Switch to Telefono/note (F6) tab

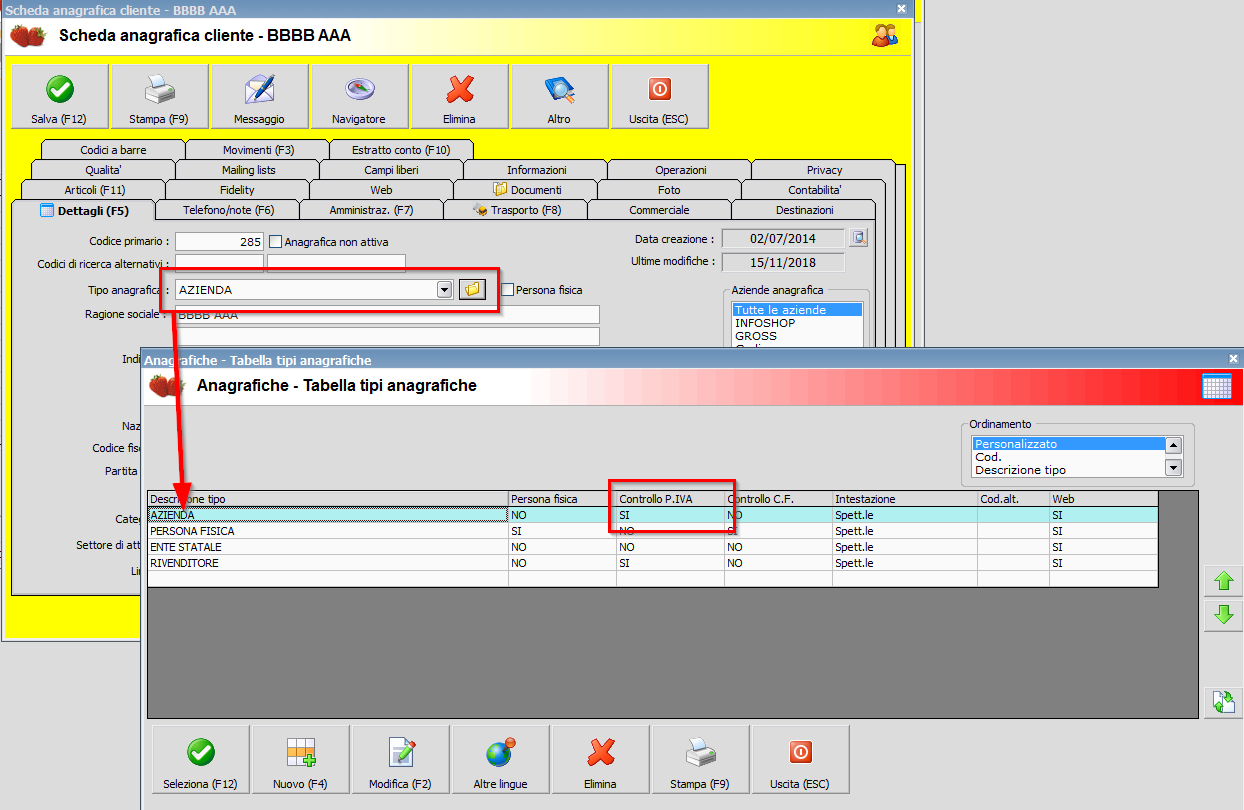click(228, 210)
